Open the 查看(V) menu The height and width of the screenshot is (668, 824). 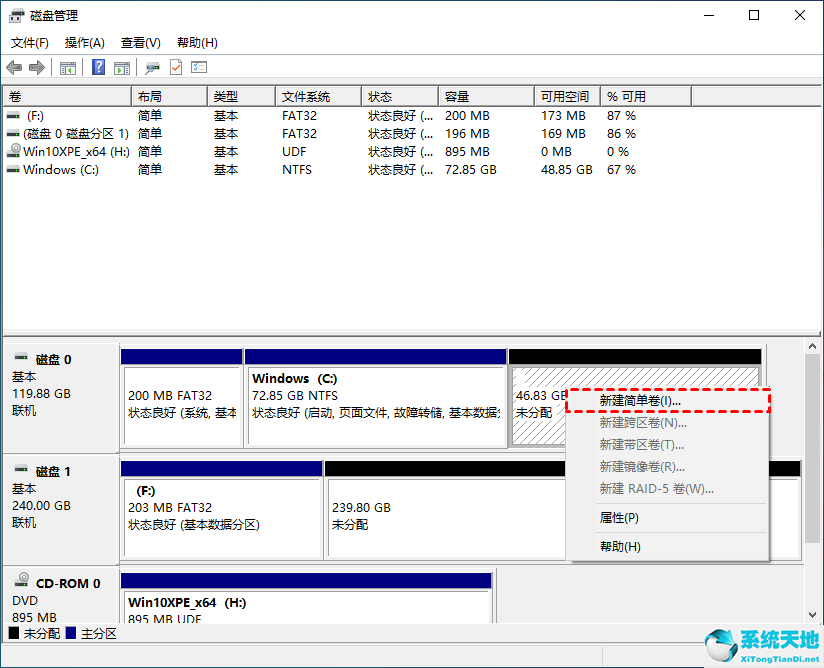tap(140, 43)
